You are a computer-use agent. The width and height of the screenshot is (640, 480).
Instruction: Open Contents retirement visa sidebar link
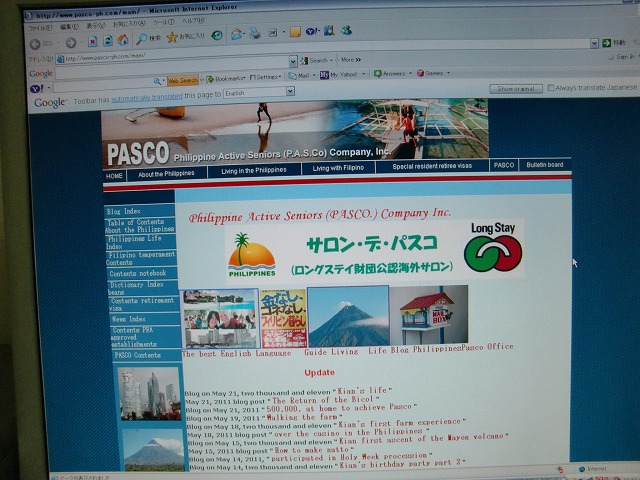coord(141,304)
